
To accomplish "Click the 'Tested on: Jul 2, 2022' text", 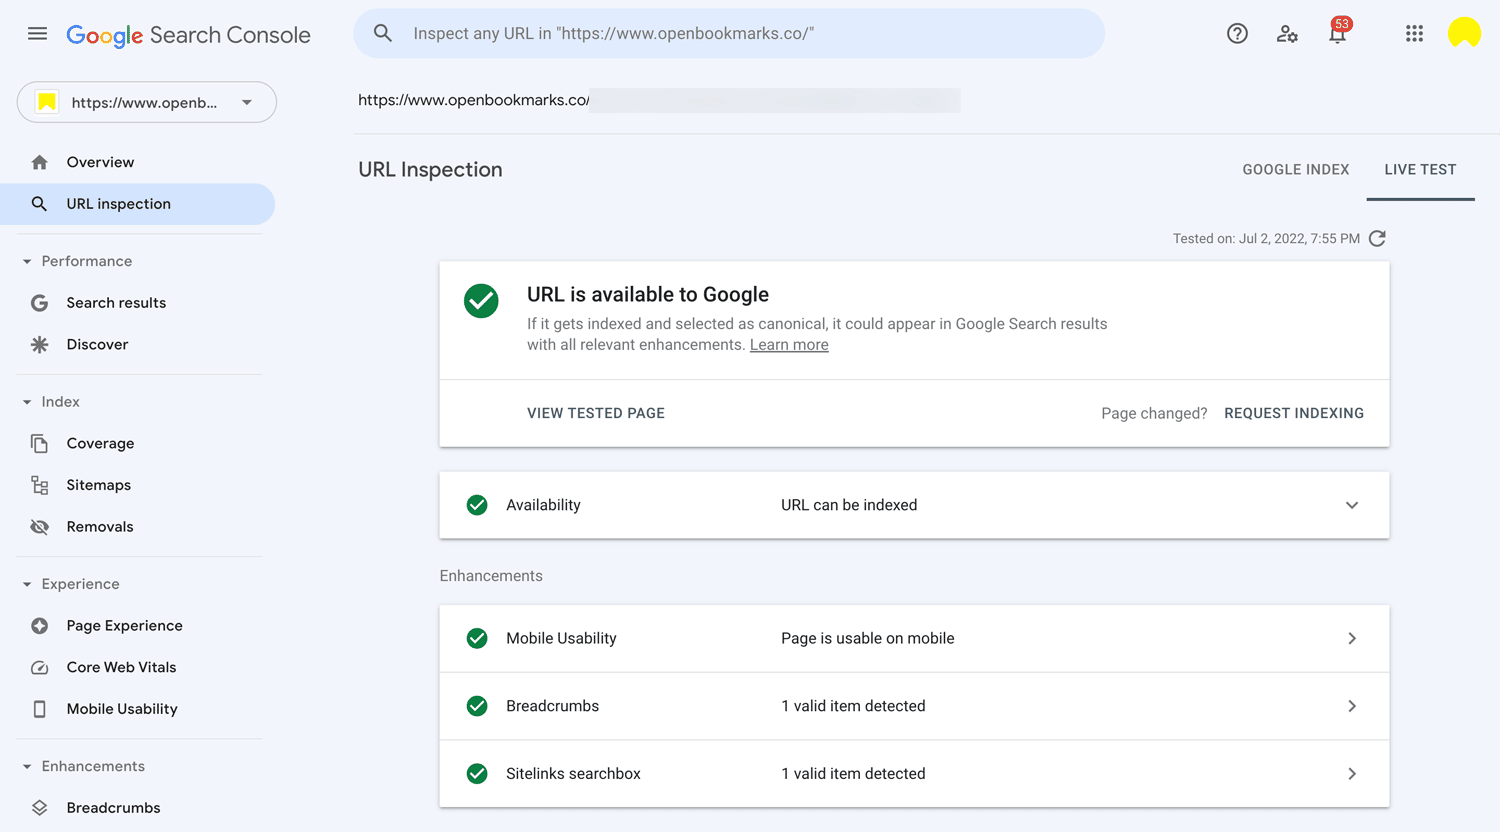I will pos(1266,239).
